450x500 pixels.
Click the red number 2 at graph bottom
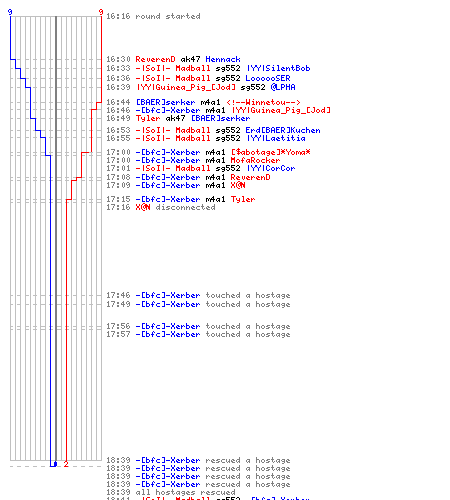(66, 464)
